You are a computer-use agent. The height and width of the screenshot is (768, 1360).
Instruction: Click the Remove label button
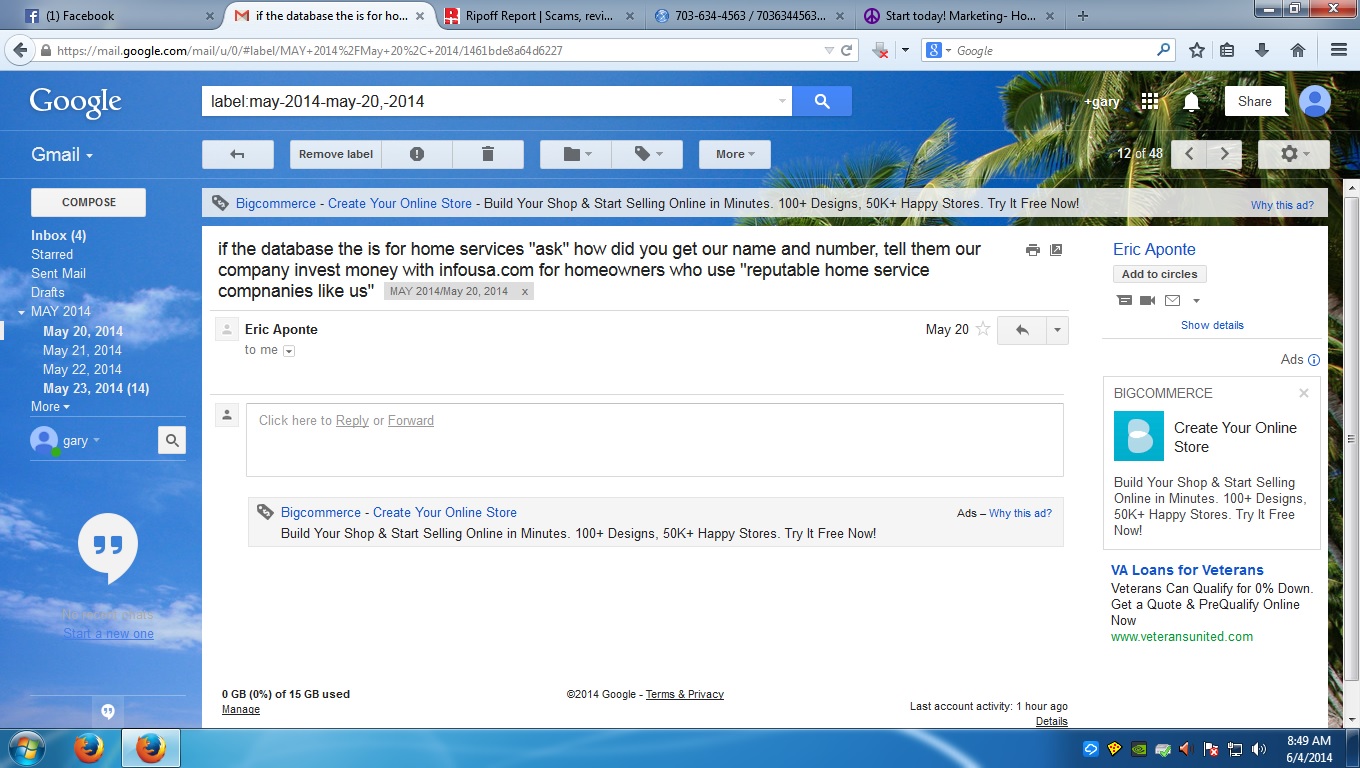[336, 154]
